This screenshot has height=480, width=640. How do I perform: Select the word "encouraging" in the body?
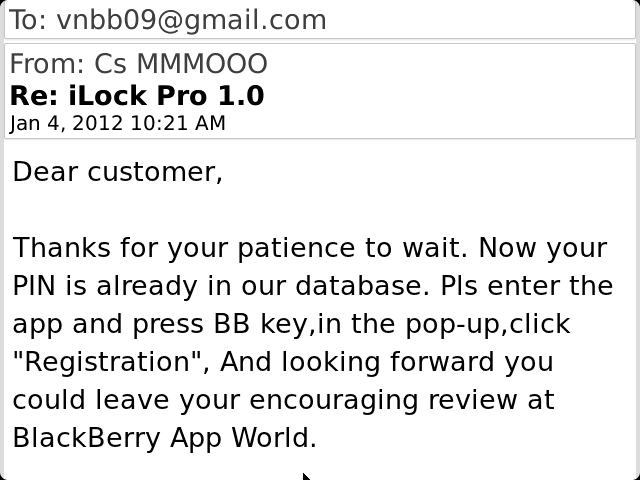point(333,400)
